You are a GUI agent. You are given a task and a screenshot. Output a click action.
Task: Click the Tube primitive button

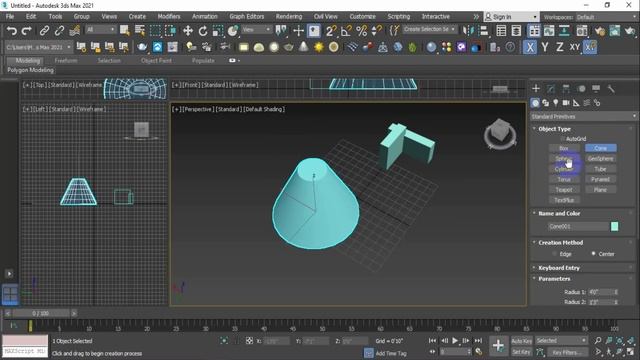tap(600, 169)
